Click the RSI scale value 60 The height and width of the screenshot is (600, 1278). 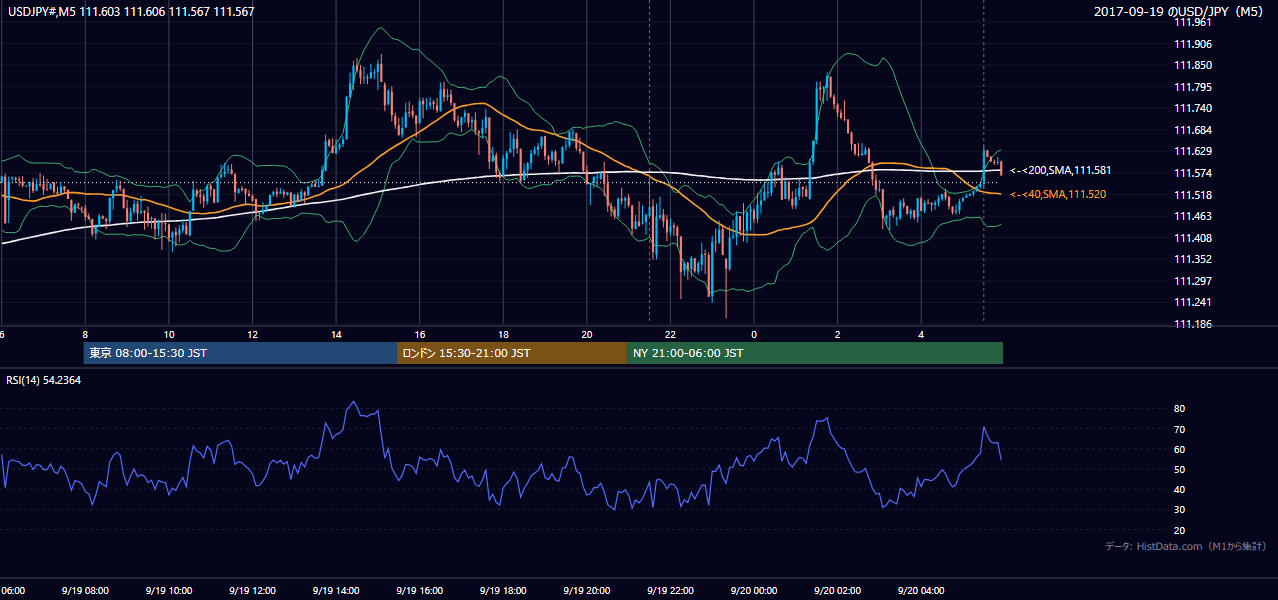[x=1180, y=449]
